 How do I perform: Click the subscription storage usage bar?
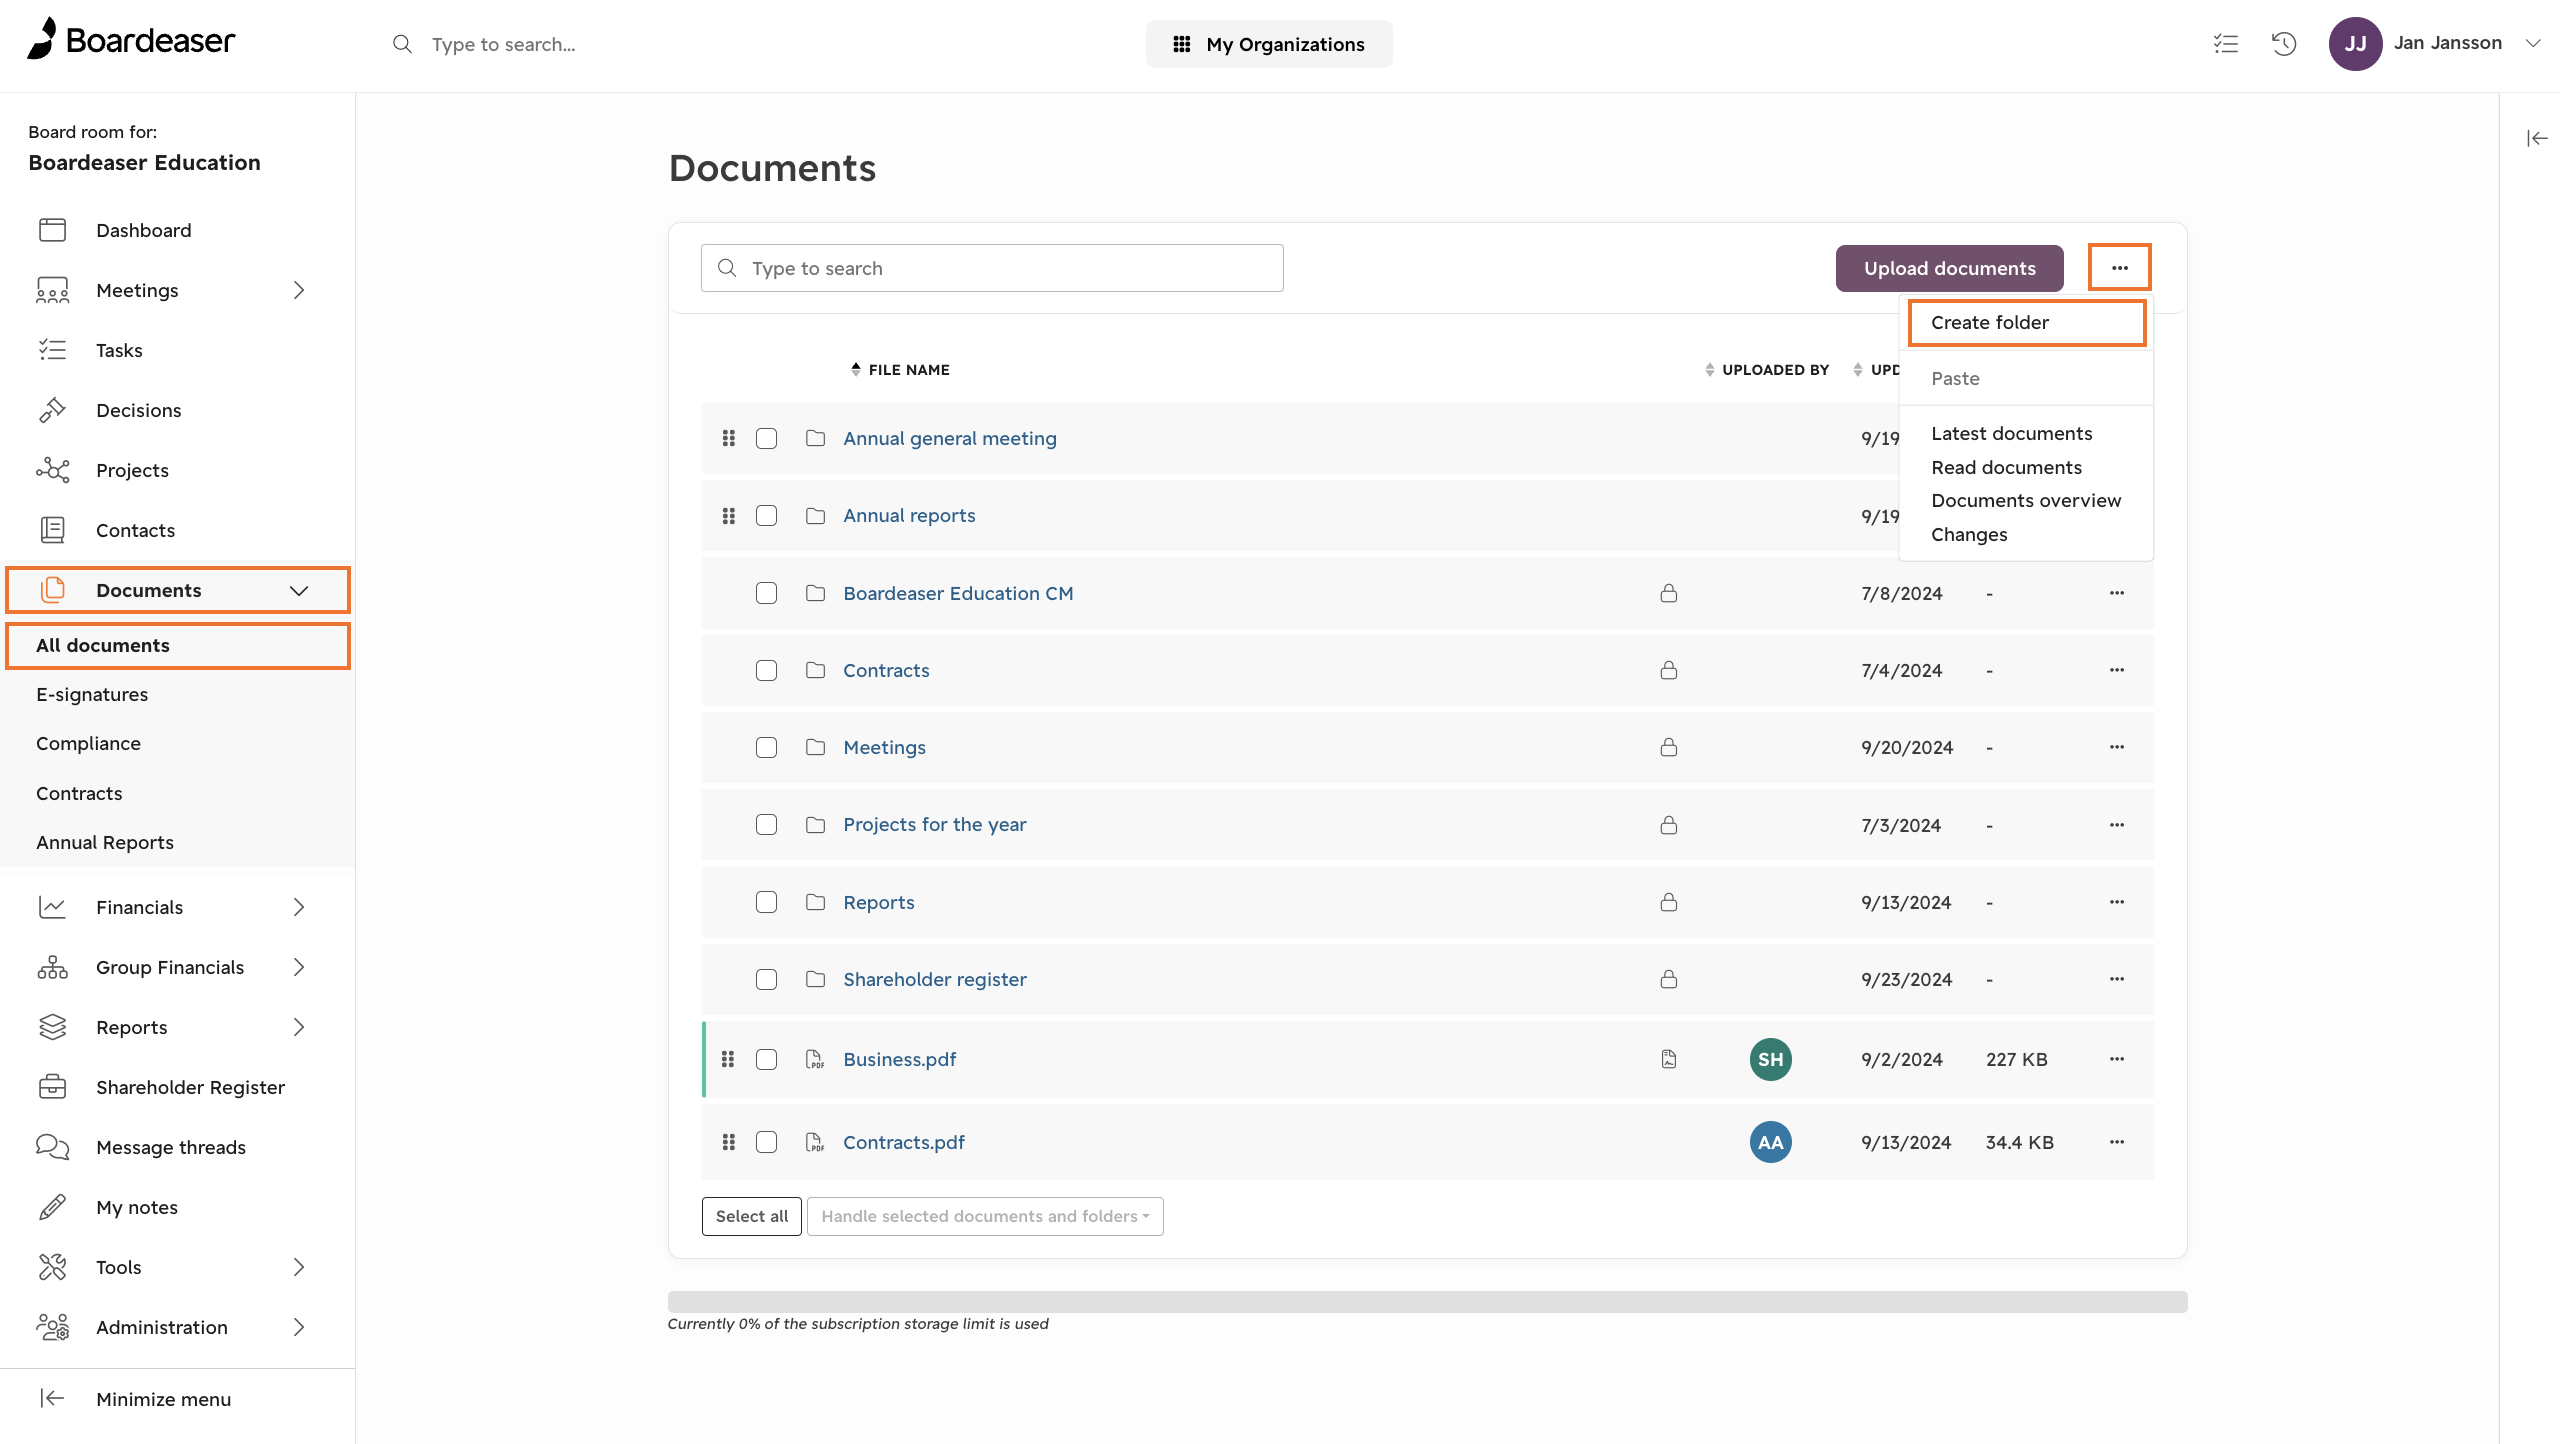pos(1427,1301)
